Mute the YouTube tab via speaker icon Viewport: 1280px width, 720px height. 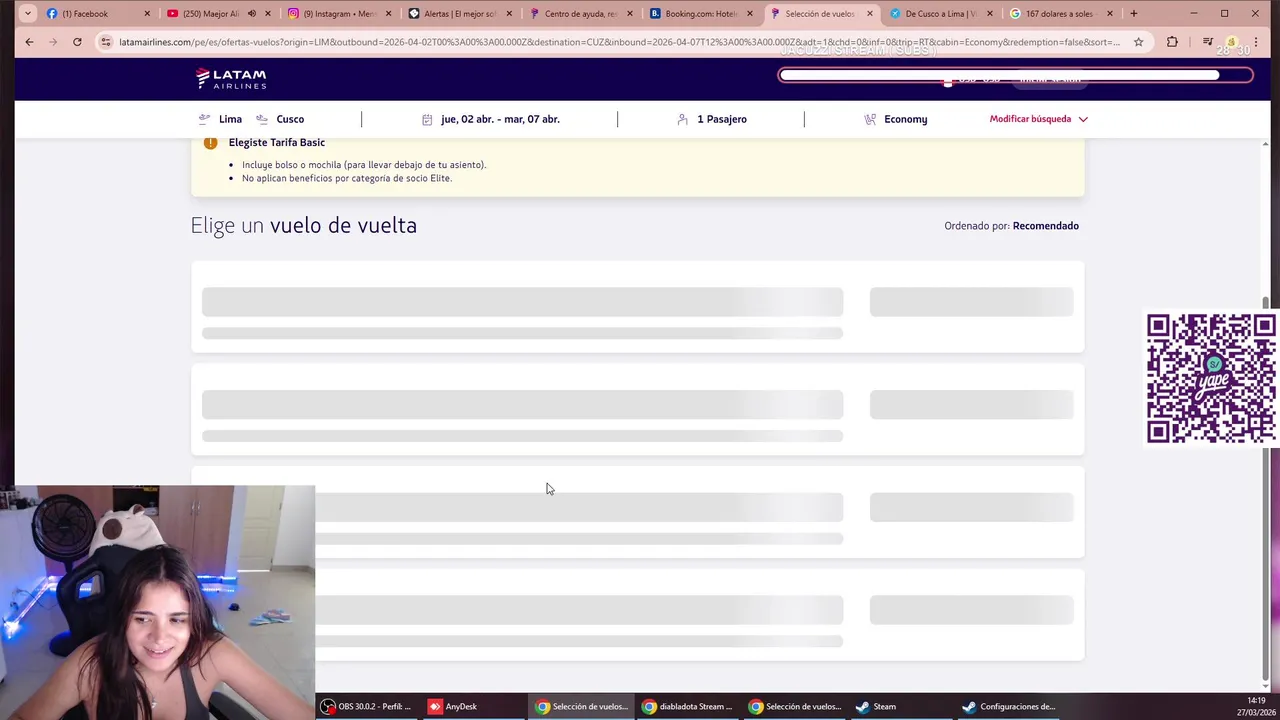pyautogui.click(x=252, y=14)
